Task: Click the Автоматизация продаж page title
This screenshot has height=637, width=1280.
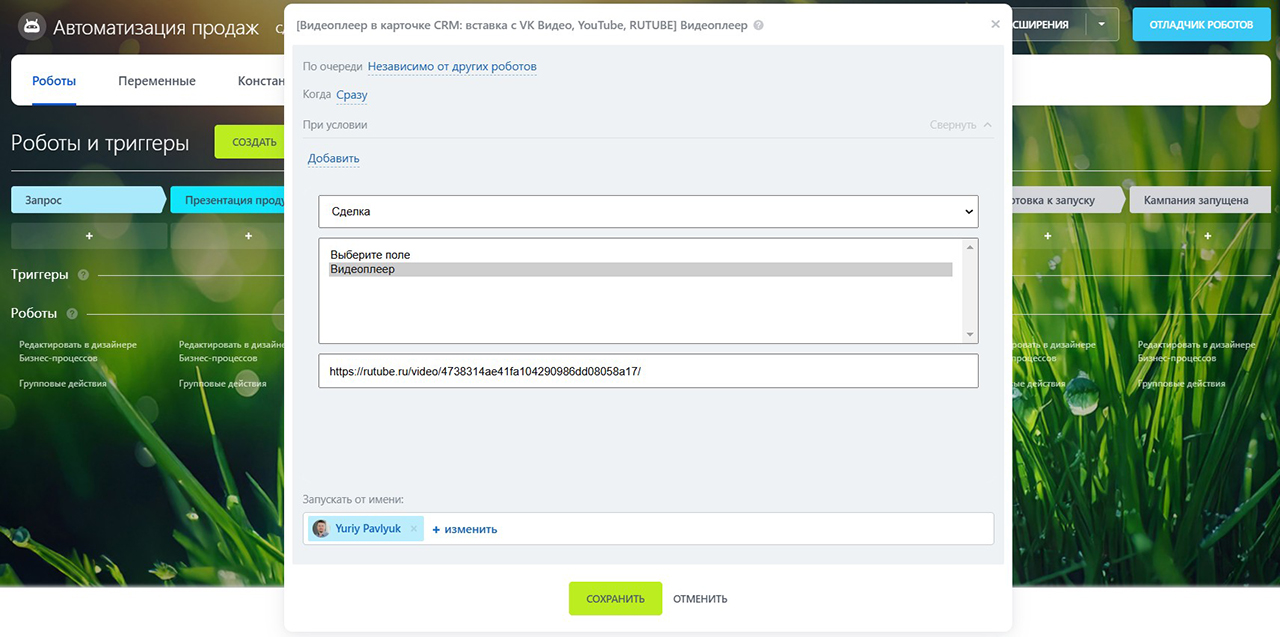Action: [x=155, y=27]
